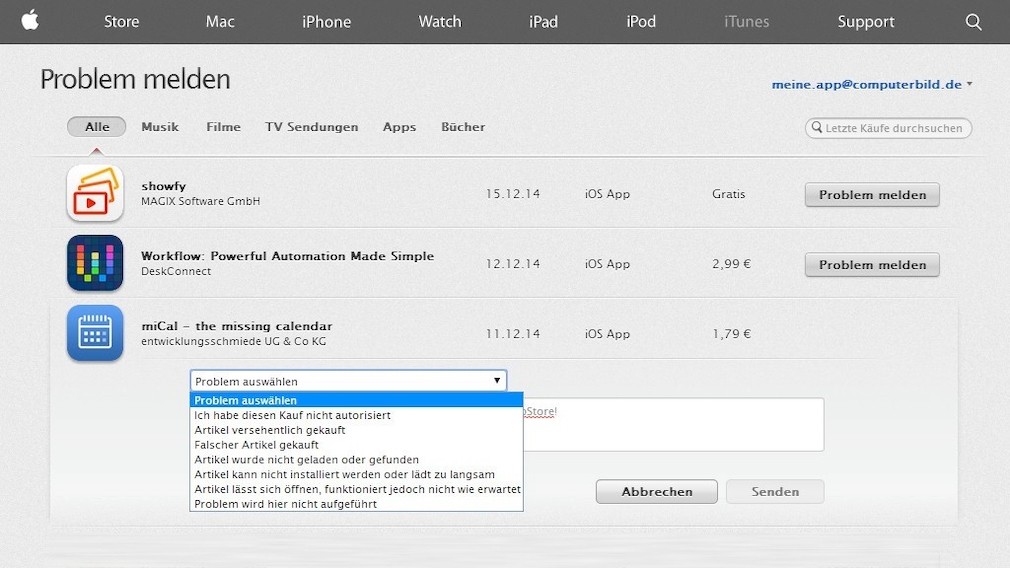The height and width of the screenshot is (568, 1010).
Task: Switch to the TV Sendungen tab
Action: tap(312, 127)
